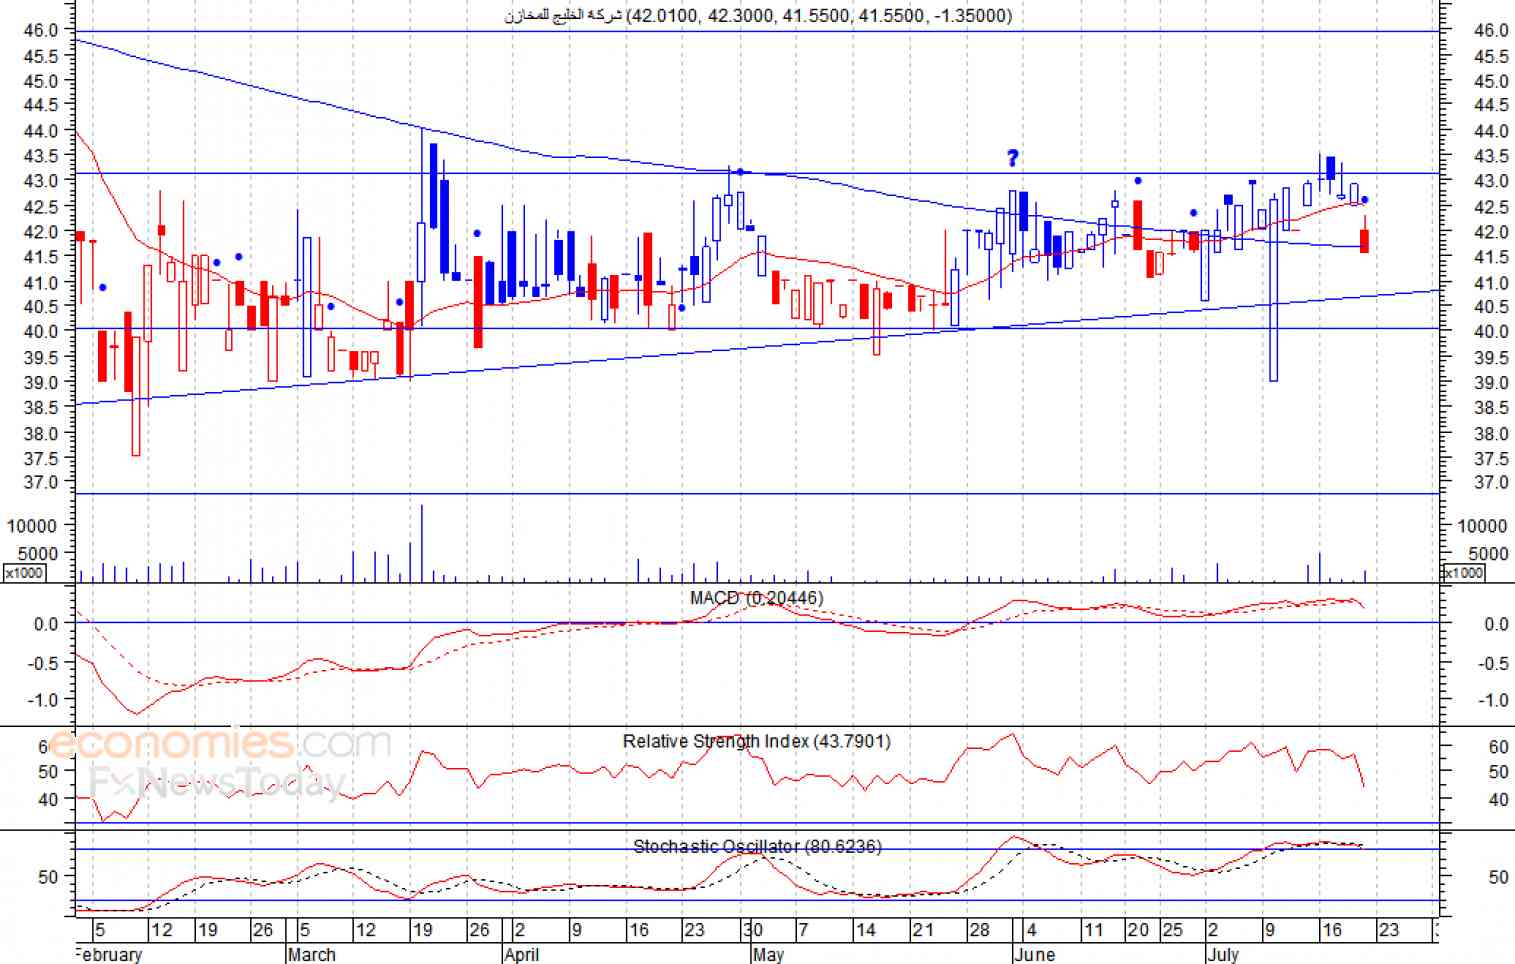
Task: Select the "April" month label
Action: tap(522, 954)
